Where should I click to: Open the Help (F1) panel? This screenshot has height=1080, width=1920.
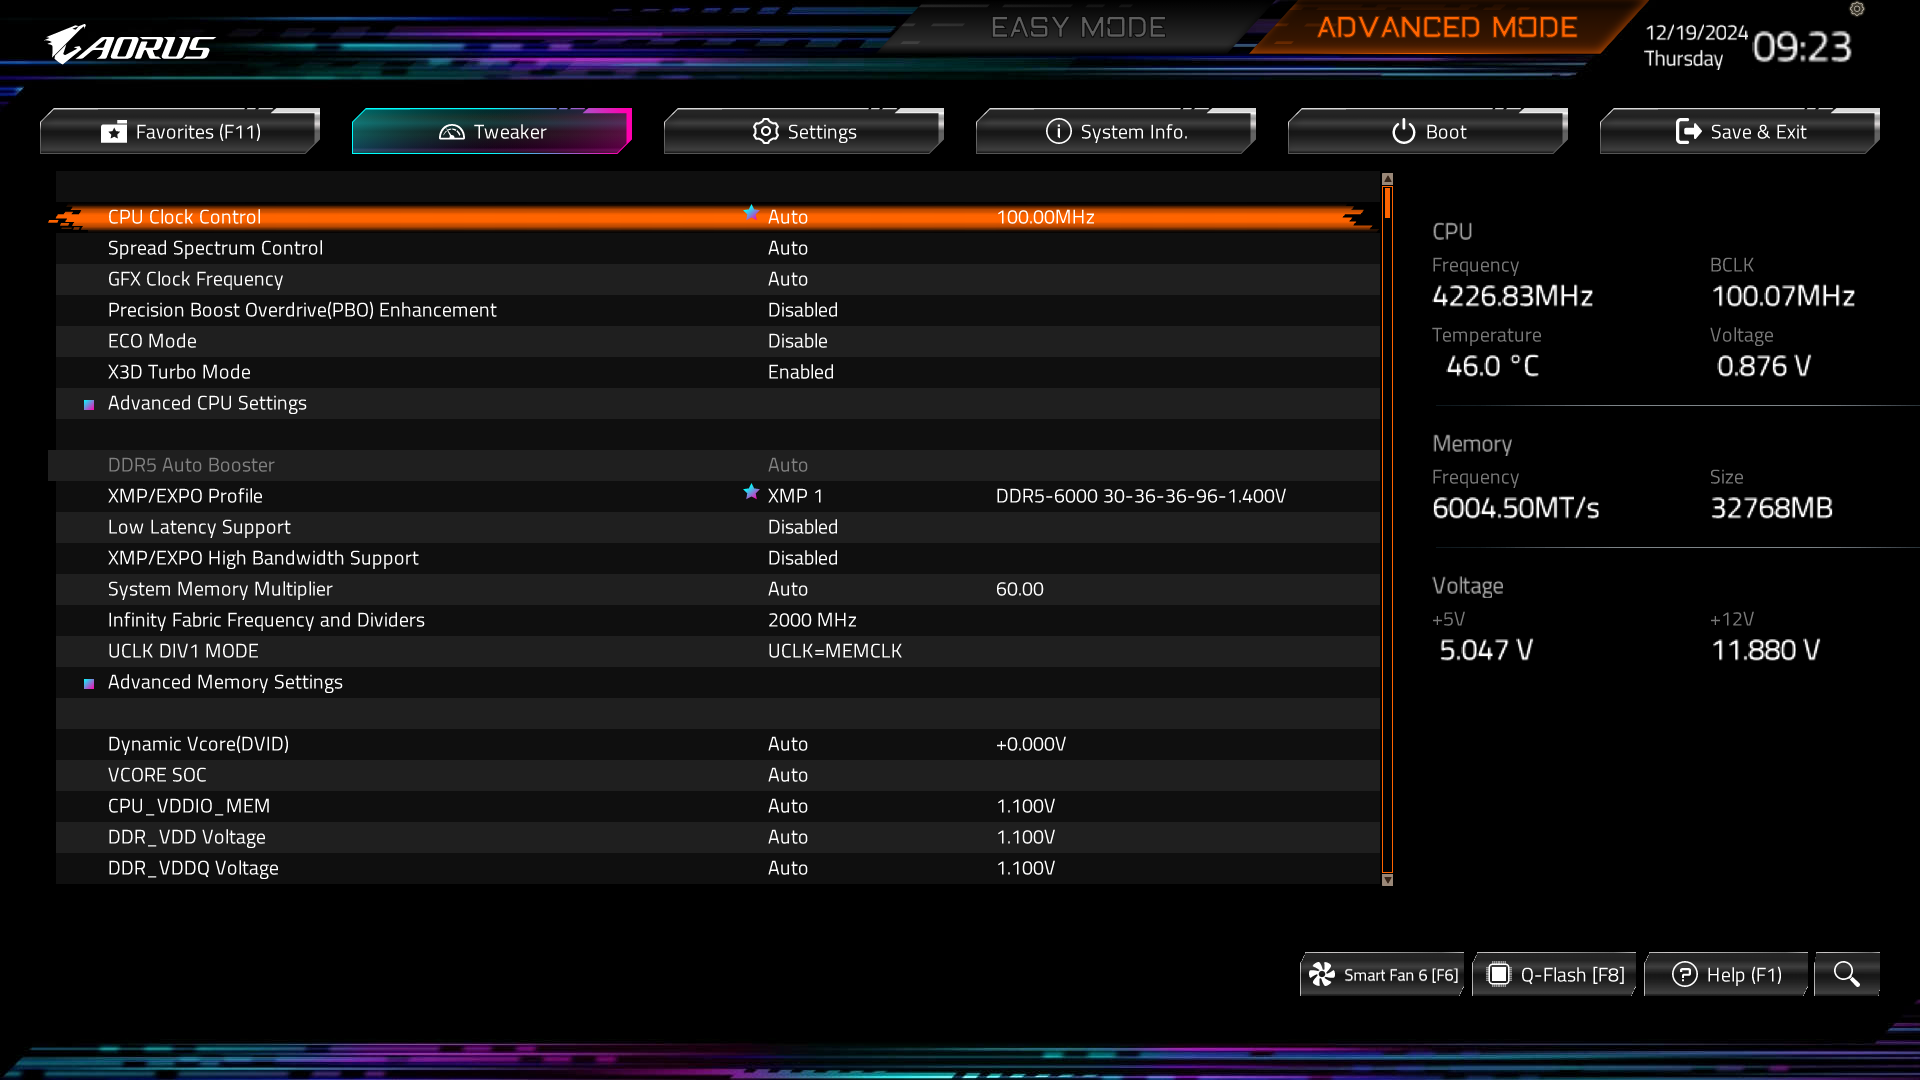1727,974
